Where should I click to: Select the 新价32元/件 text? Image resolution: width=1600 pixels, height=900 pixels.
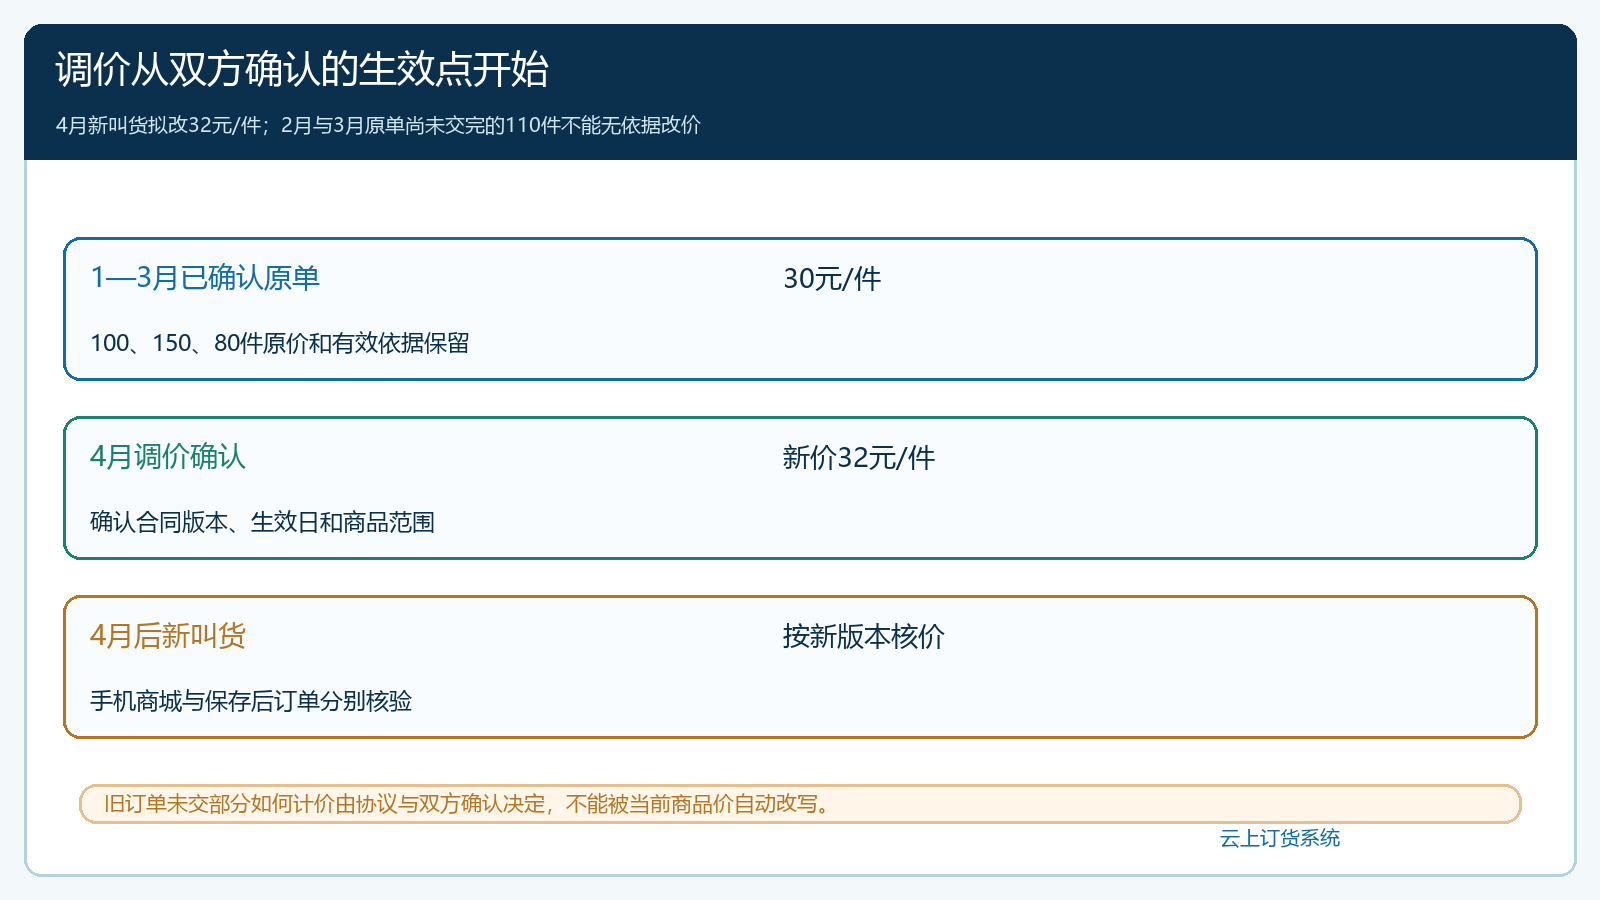[x=859, y=458]
